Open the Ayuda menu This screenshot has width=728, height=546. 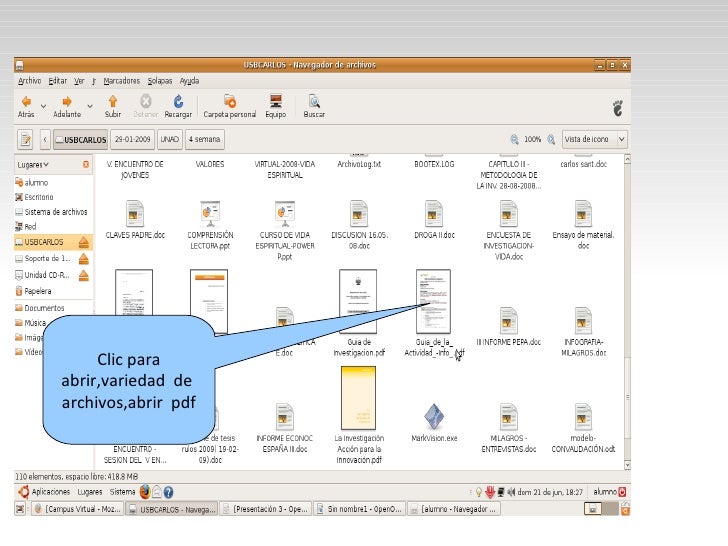tap(189, 81)
